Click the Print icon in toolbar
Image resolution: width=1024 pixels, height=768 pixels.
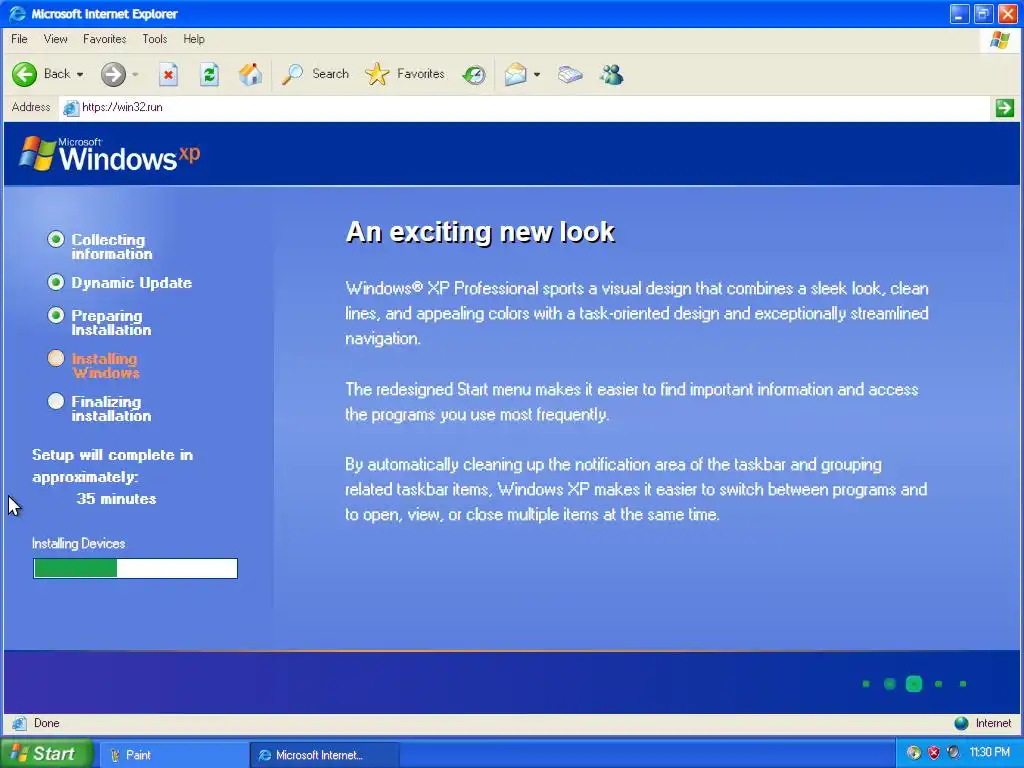pos(570,74)
